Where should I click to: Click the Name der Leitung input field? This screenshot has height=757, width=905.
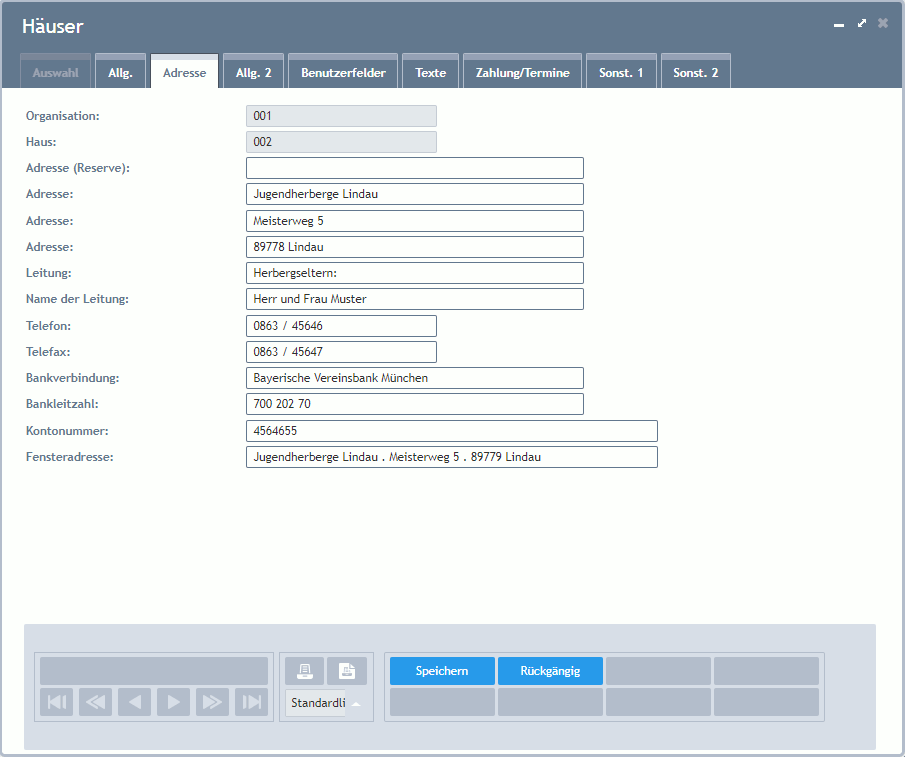point(415,299)
